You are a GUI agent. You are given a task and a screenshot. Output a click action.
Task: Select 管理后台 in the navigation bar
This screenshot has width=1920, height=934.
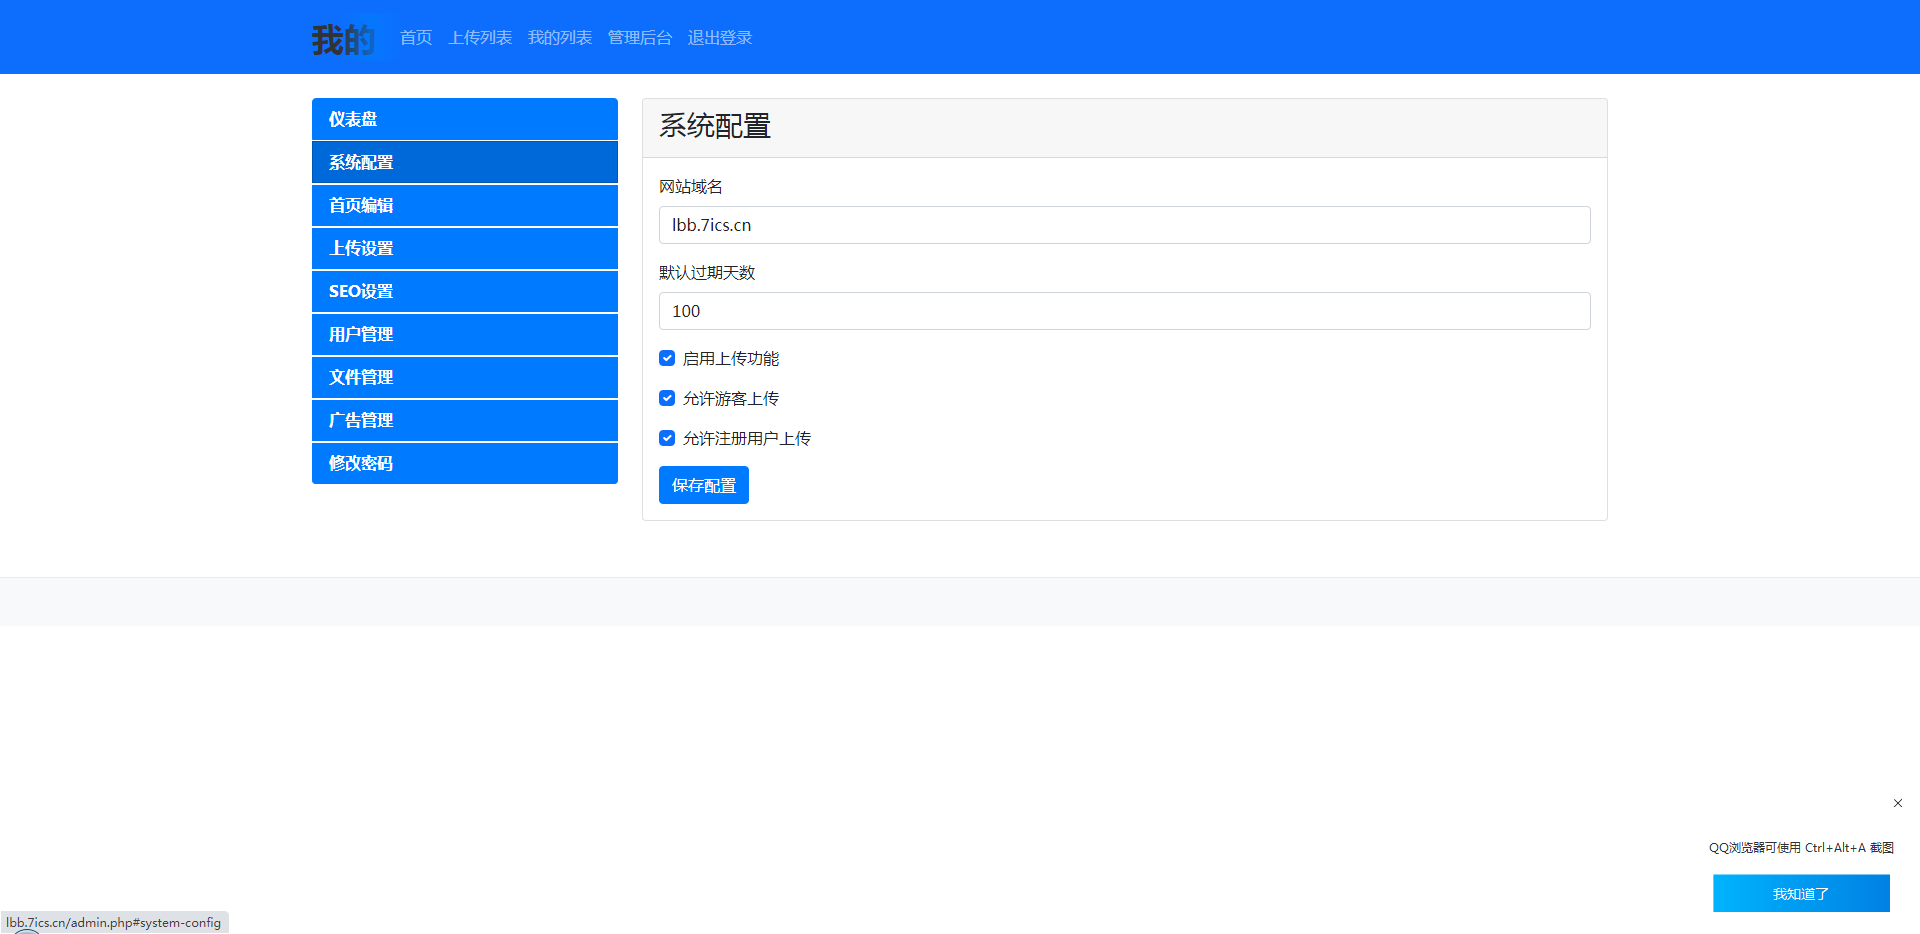coord(640,38)
